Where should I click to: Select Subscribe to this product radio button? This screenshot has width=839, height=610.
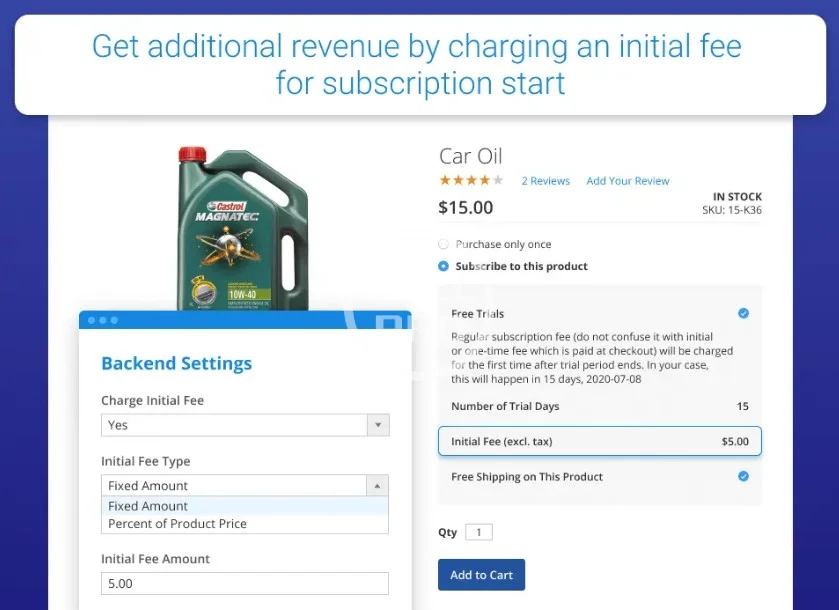(444, 266)
